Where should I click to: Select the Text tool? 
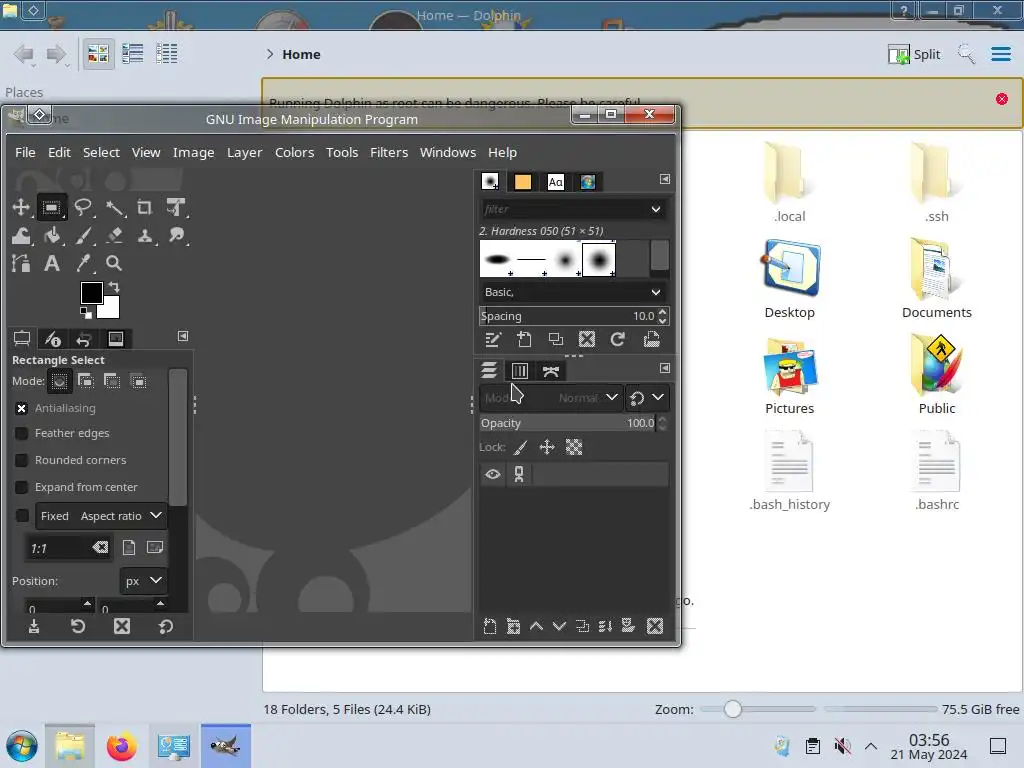52,263
